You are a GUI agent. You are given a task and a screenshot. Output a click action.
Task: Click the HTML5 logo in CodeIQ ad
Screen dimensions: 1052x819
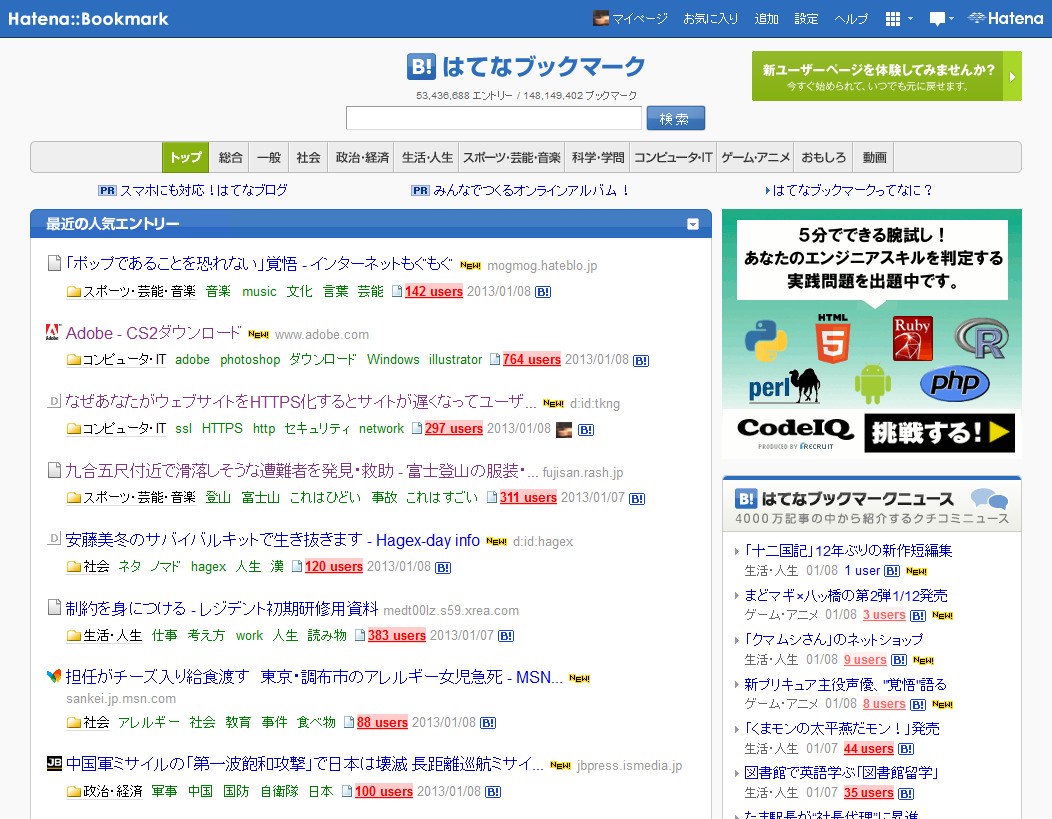pos(833,339)
